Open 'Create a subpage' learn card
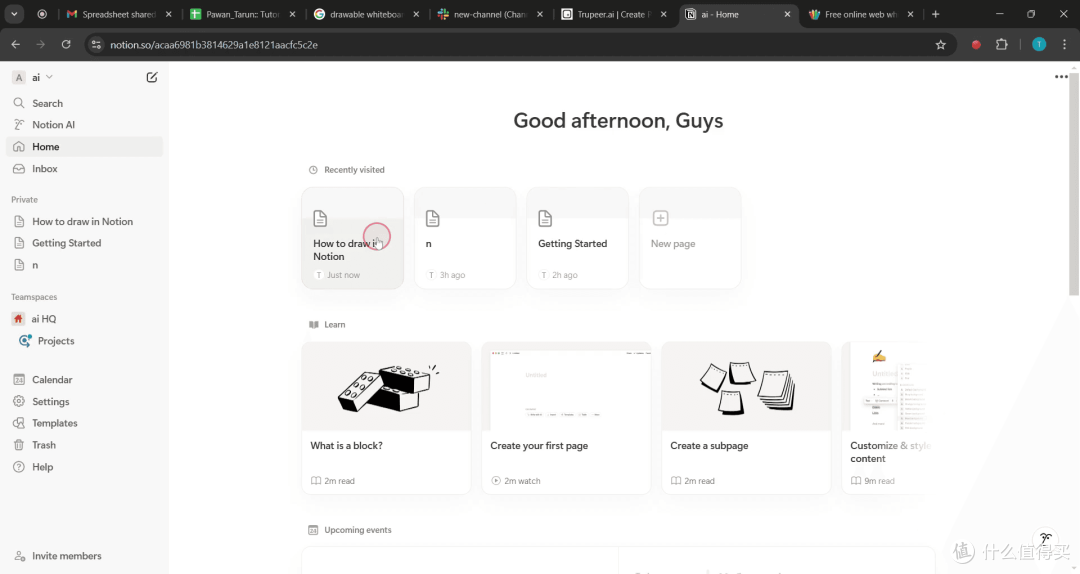The image size is (1080, 574). pos(746,418)
